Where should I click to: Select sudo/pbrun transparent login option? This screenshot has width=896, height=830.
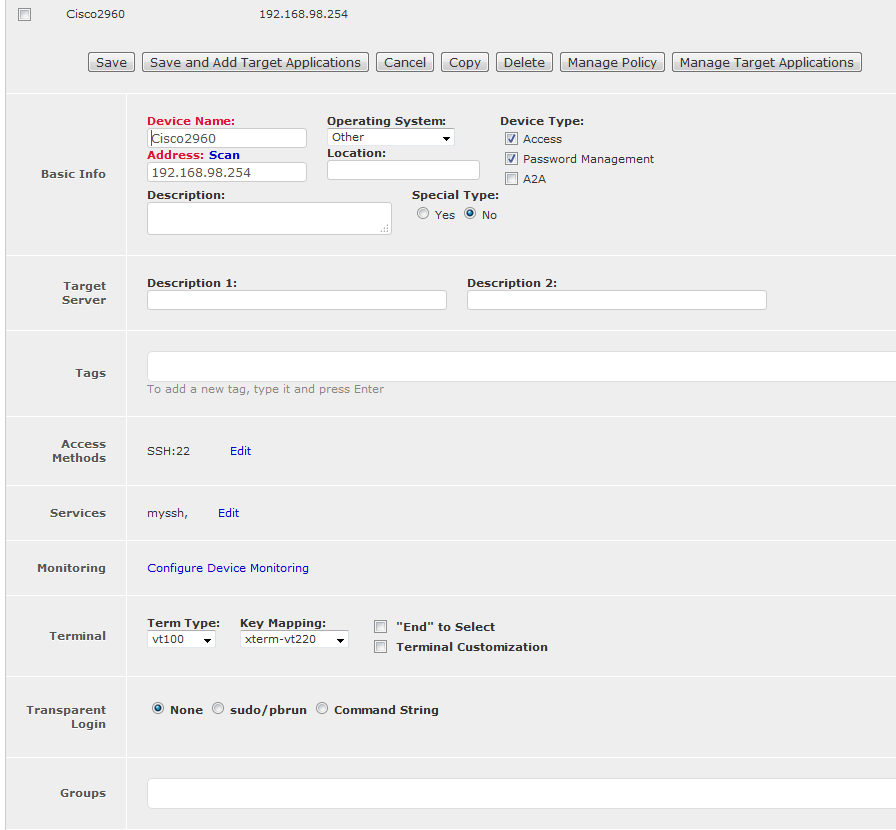[218, 709]
